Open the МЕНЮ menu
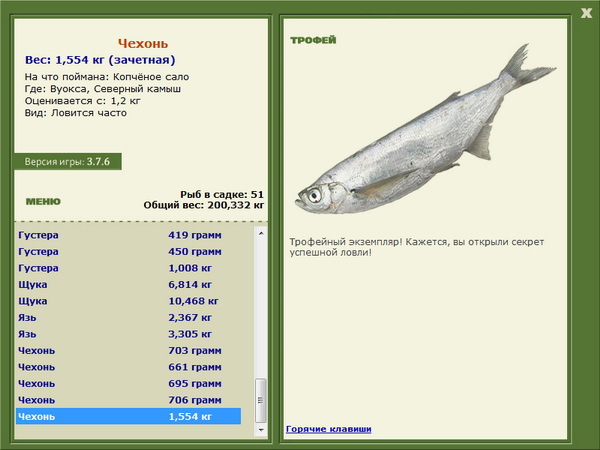 (x=43, y=202)
